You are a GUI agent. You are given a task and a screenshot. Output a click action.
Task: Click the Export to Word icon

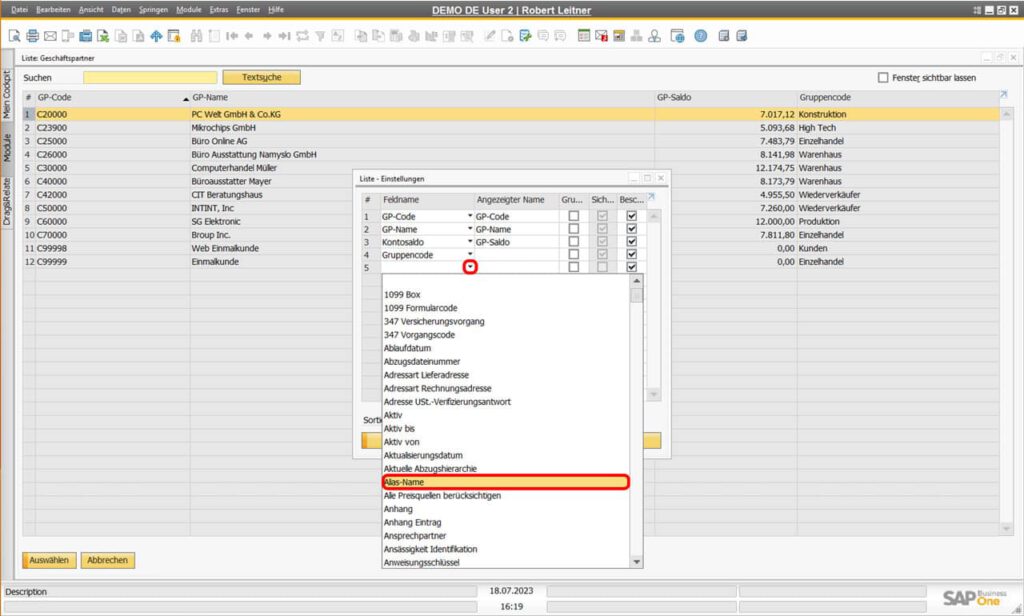pyautogui.click(x=121, y=36)
